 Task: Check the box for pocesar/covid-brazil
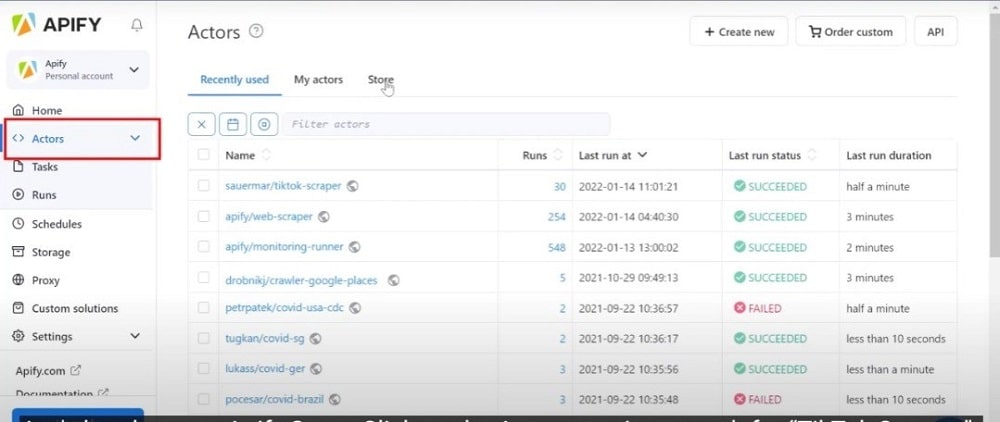[x=203, y=400]
